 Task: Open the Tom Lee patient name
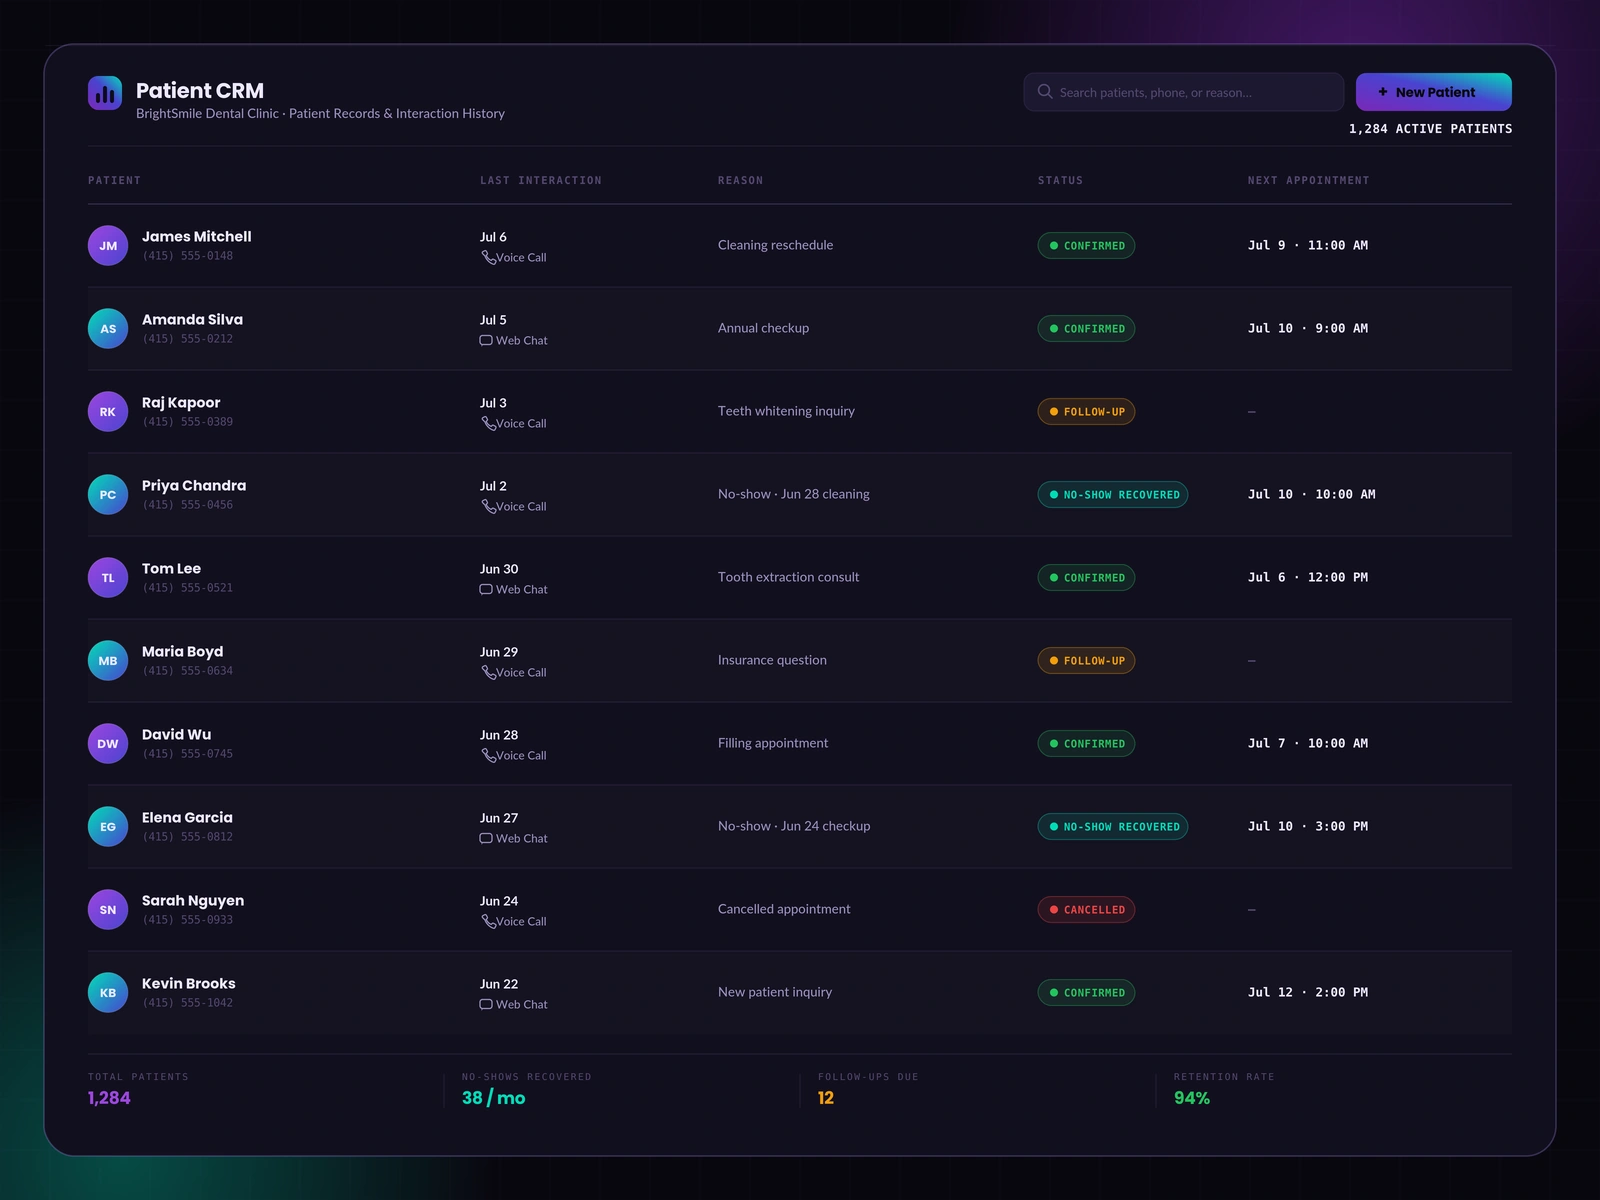tap(171, 569)
